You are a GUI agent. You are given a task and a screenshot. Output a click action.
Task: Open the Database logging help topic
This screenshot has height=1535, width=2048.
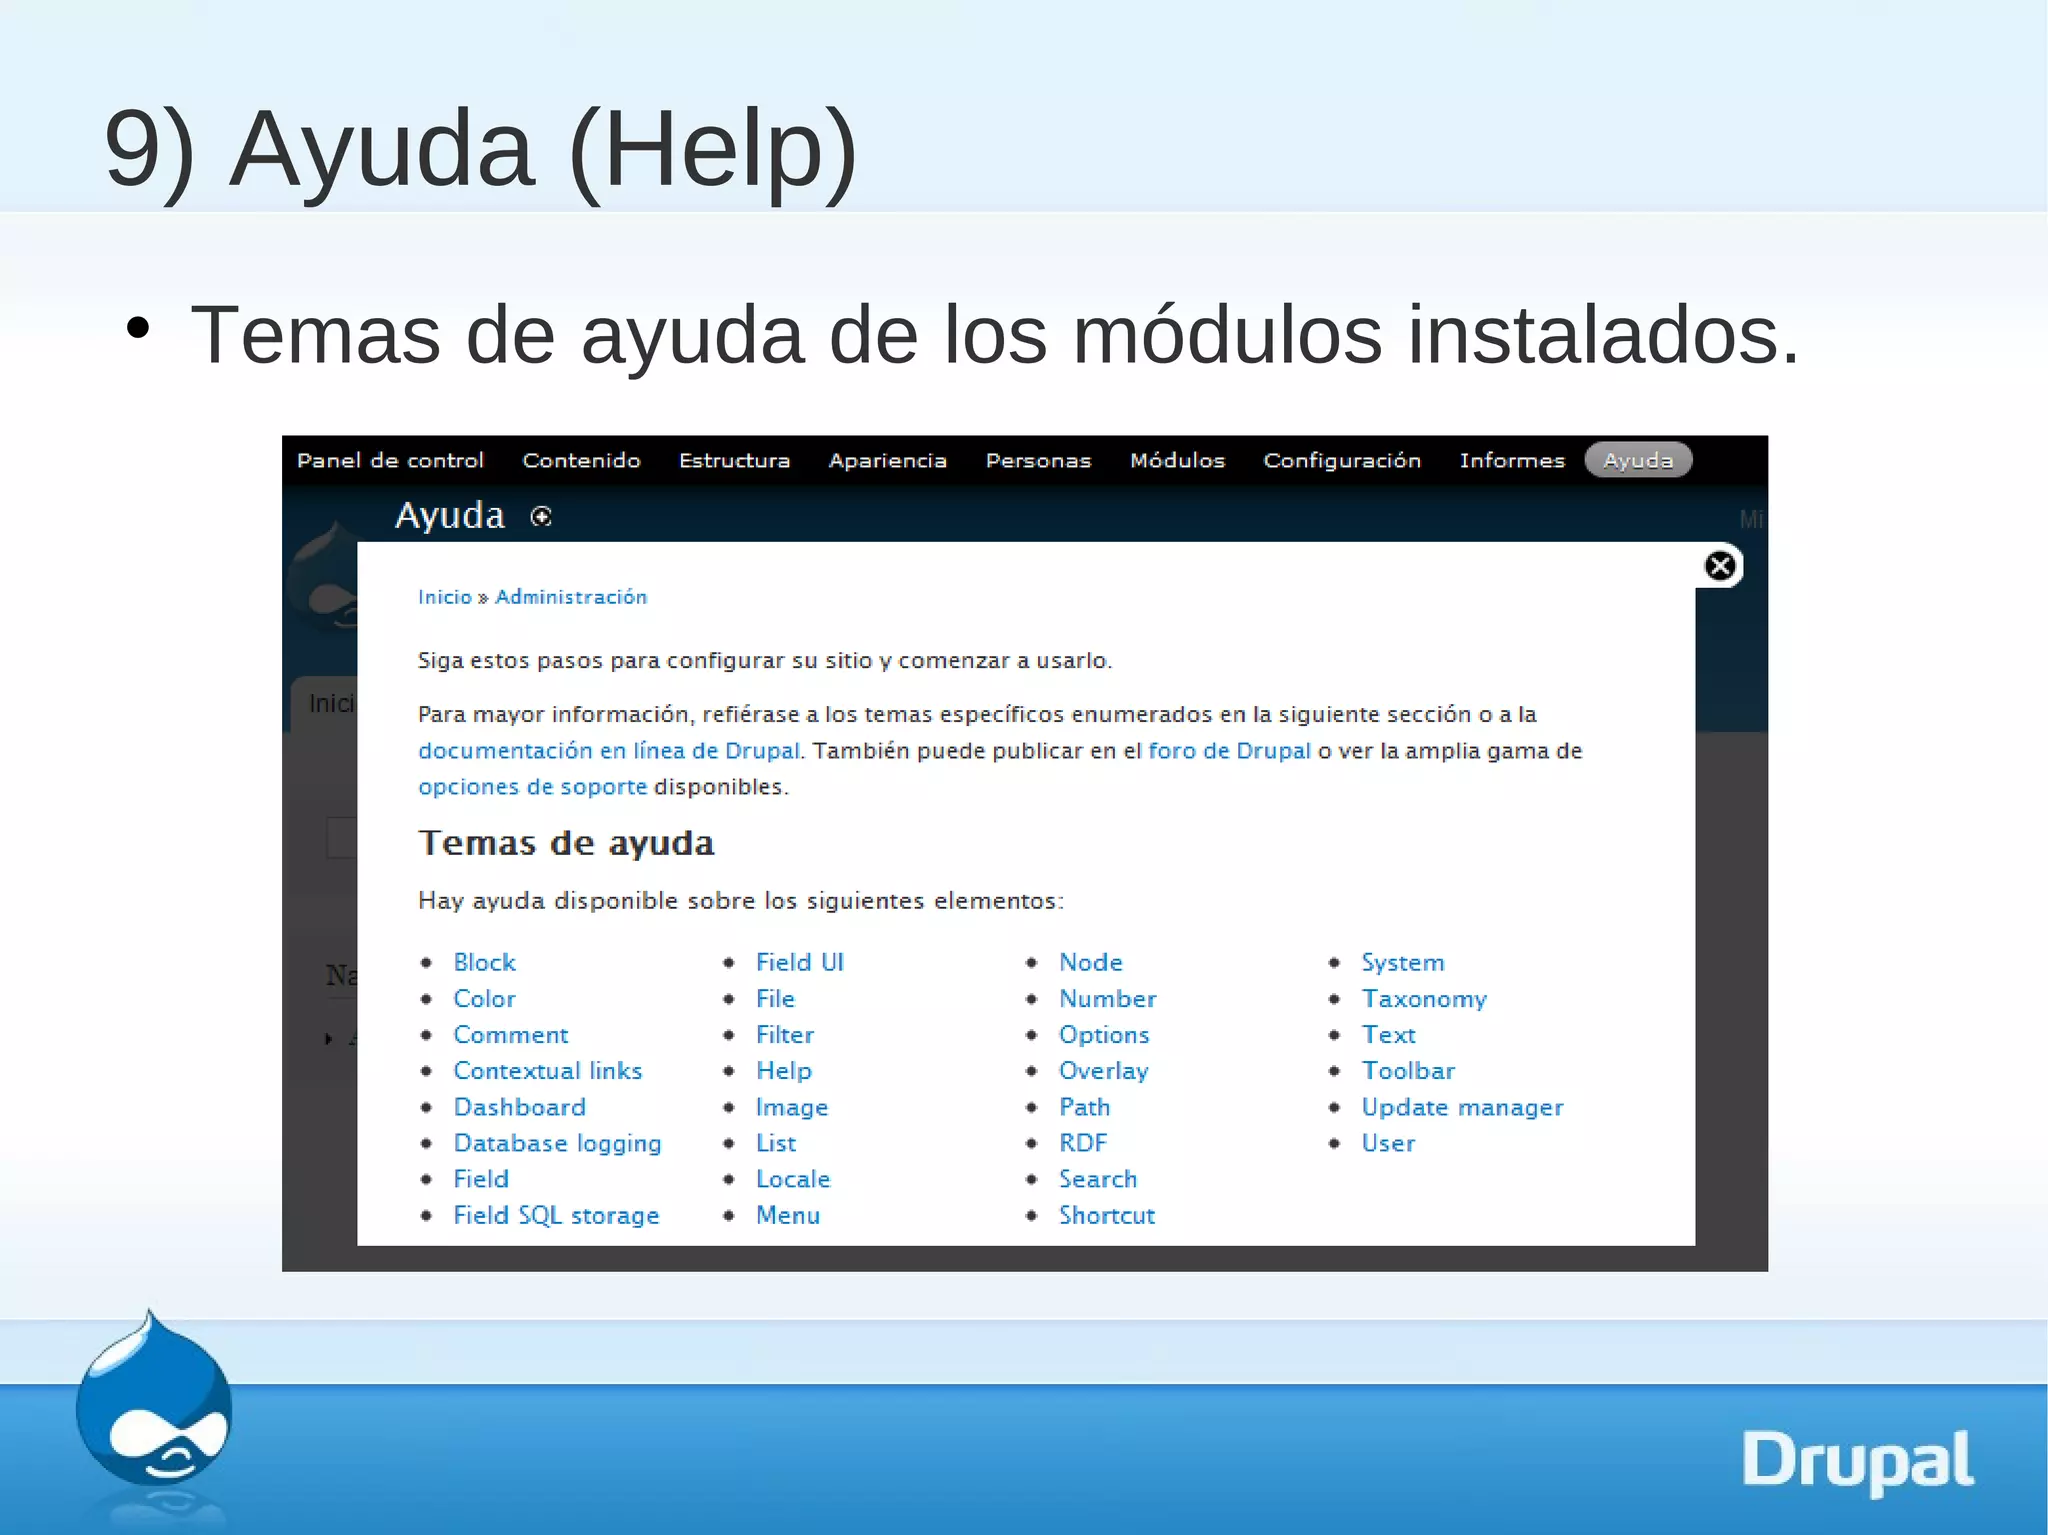[x=557, y=1143]
